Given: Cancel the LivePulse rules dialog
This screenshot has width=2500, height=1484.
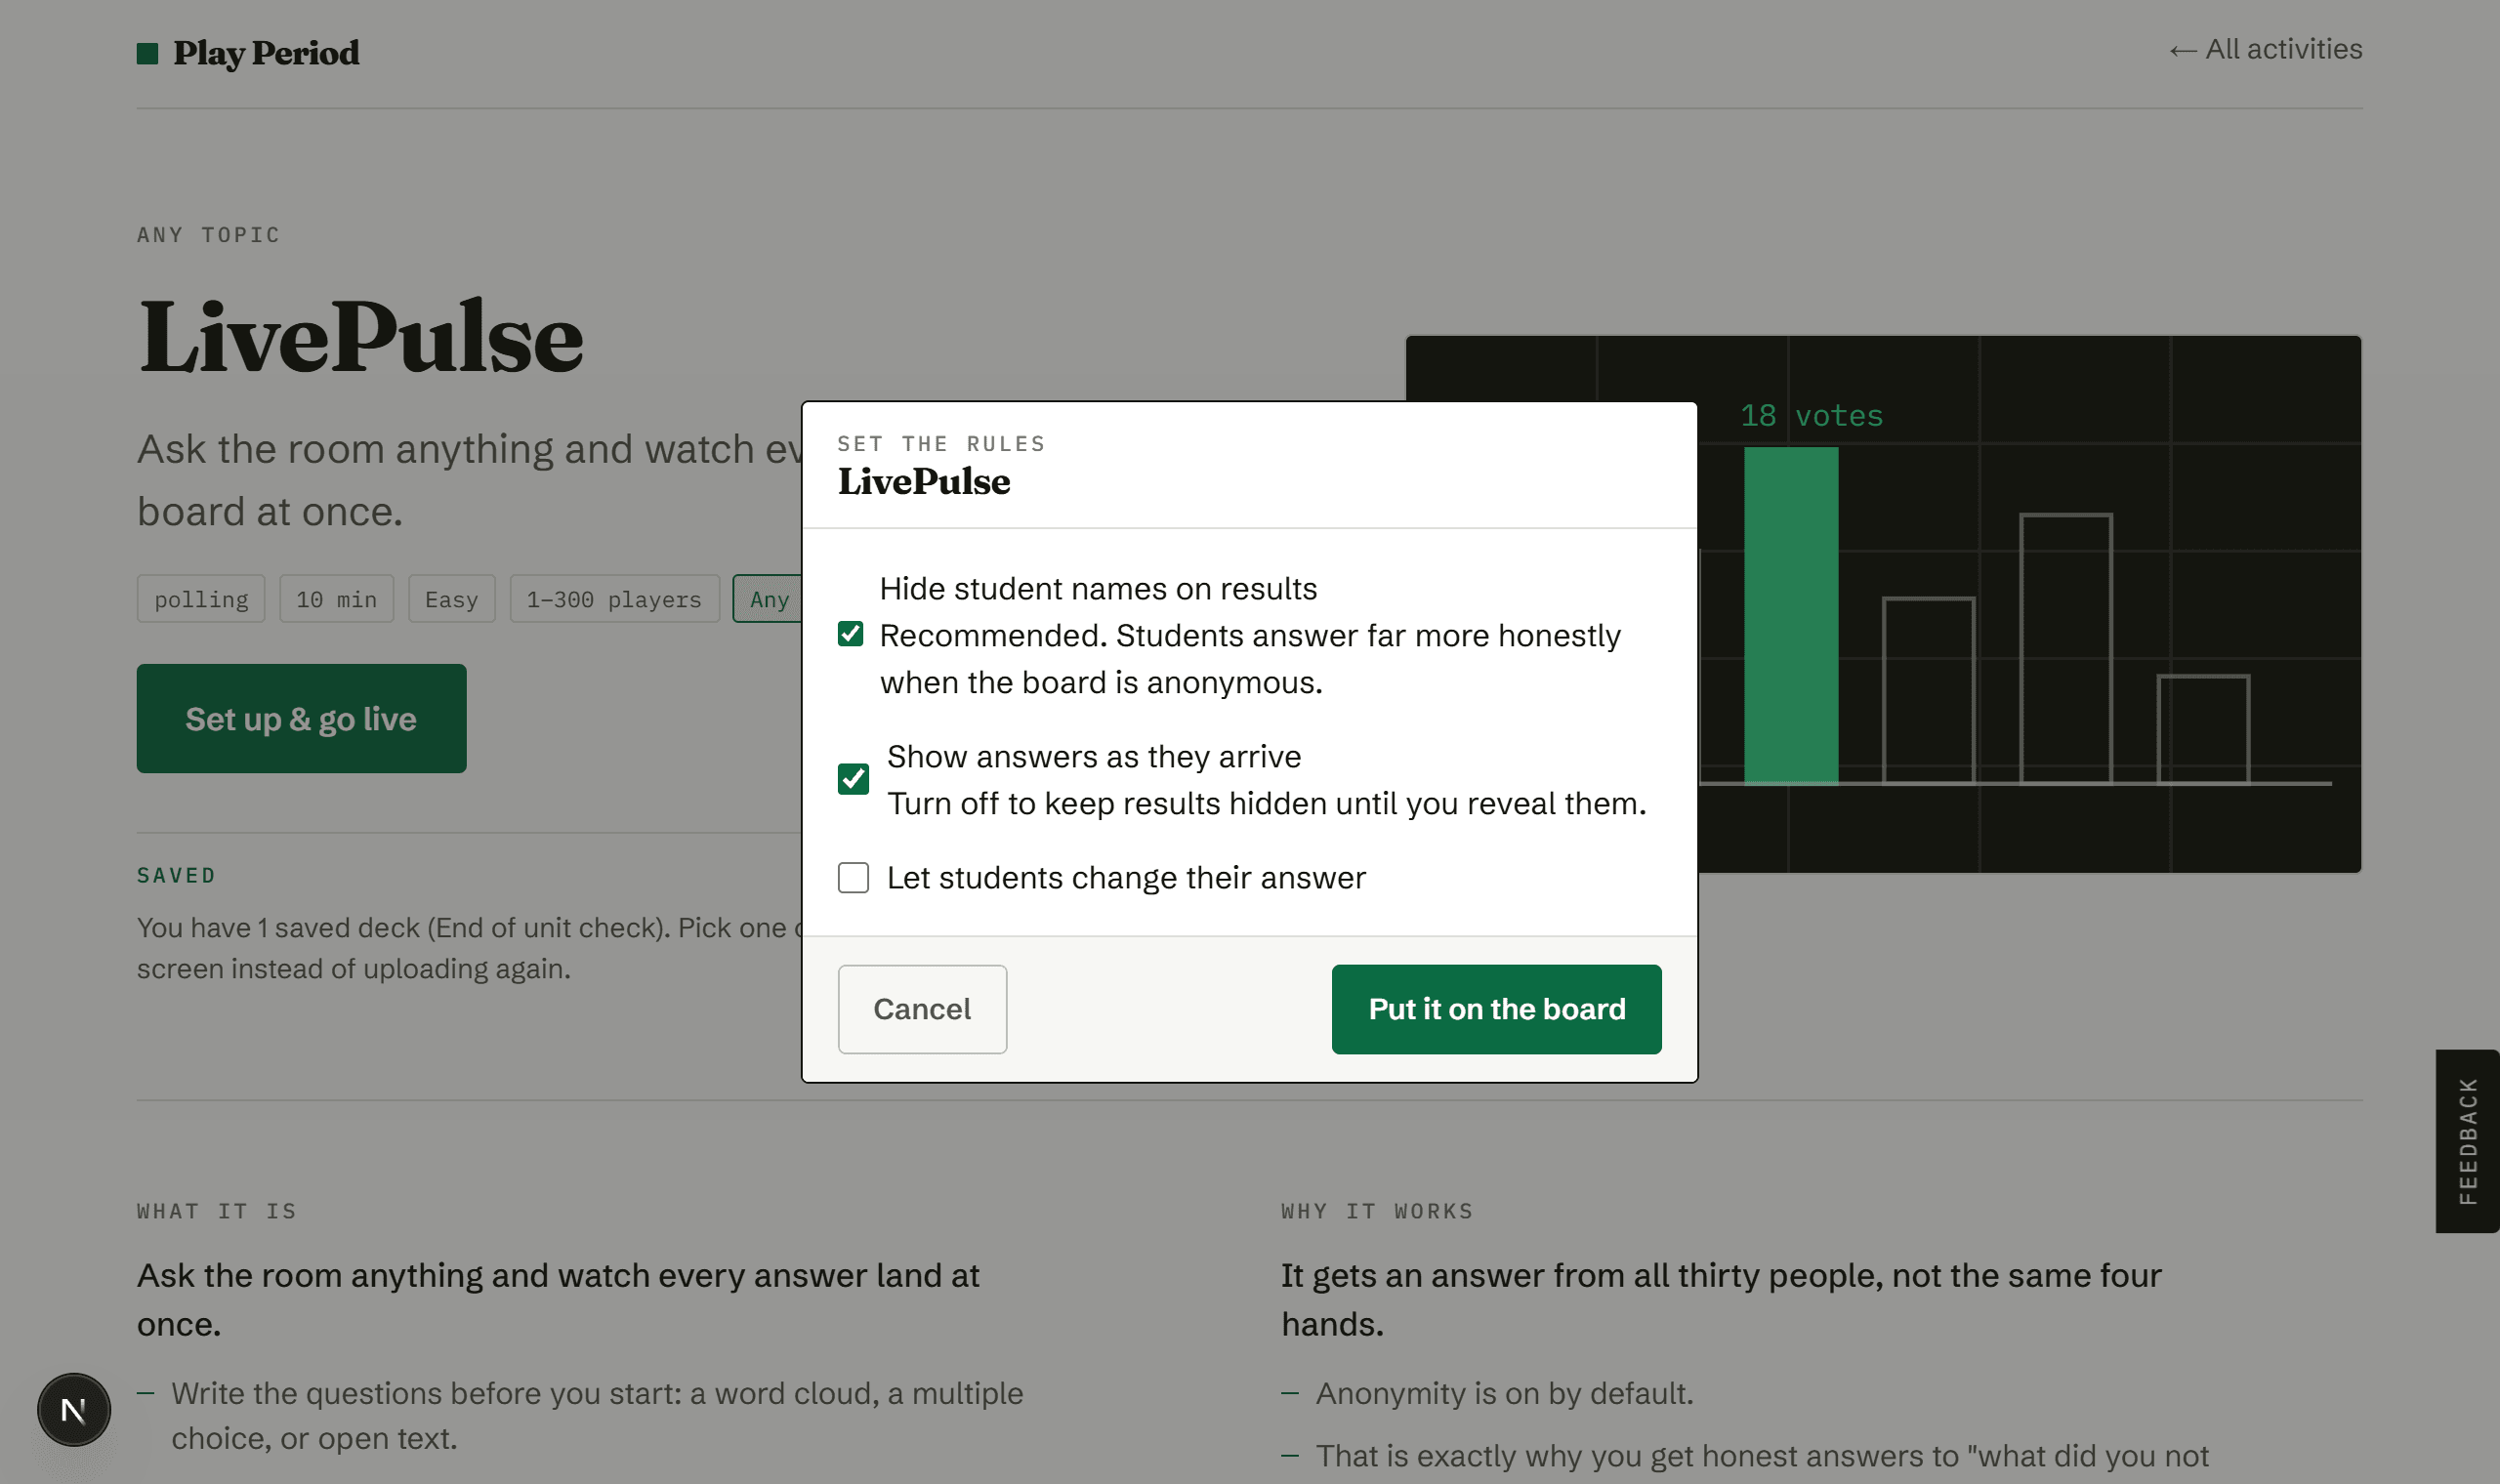Looking at the screenshot, I should (x=922, y=1009).
